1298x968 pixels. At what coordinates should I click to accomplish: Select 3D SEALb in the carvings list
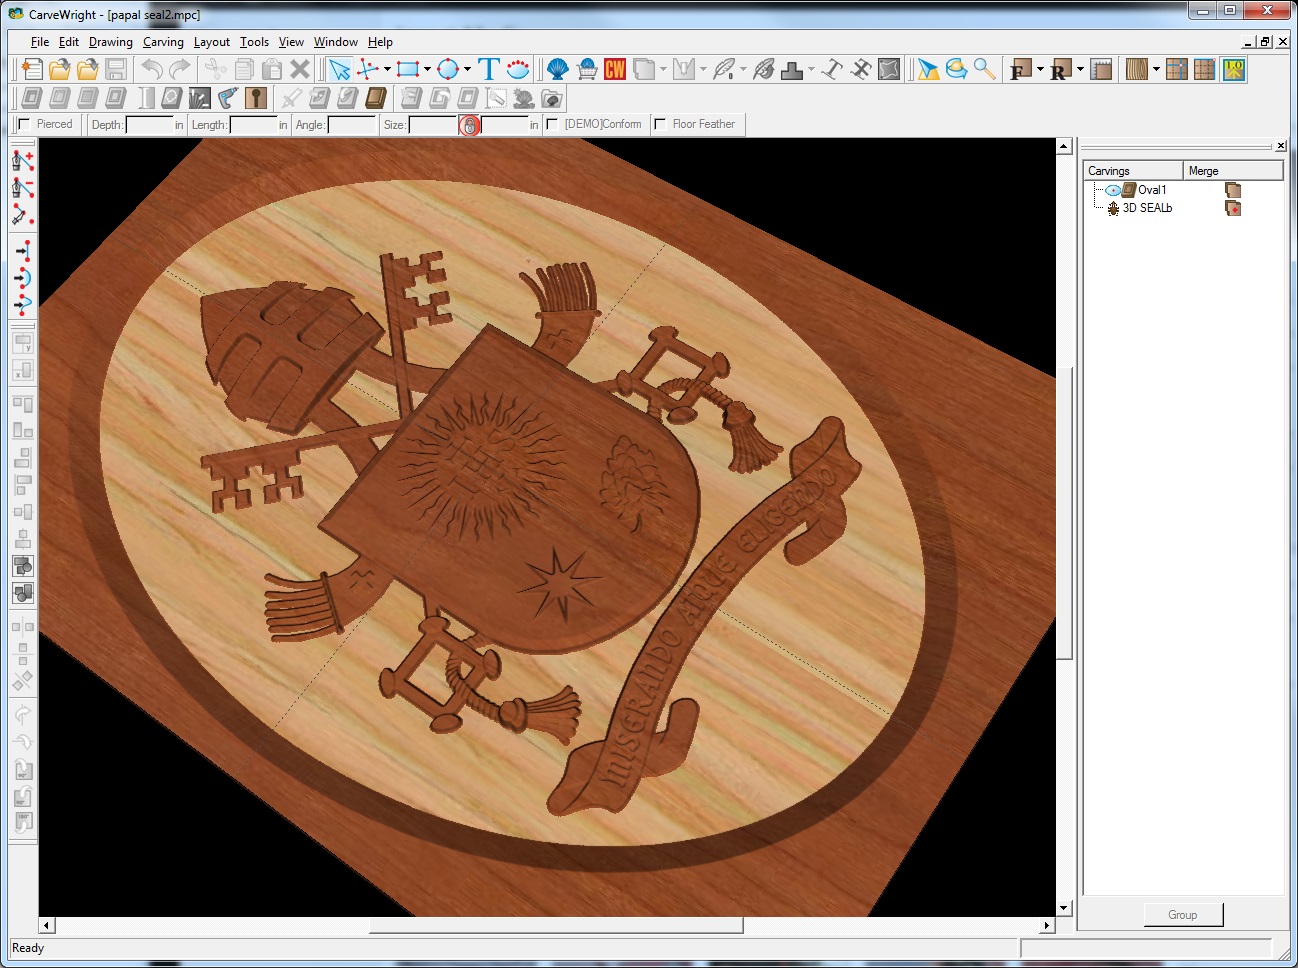tap(1146, 208)
